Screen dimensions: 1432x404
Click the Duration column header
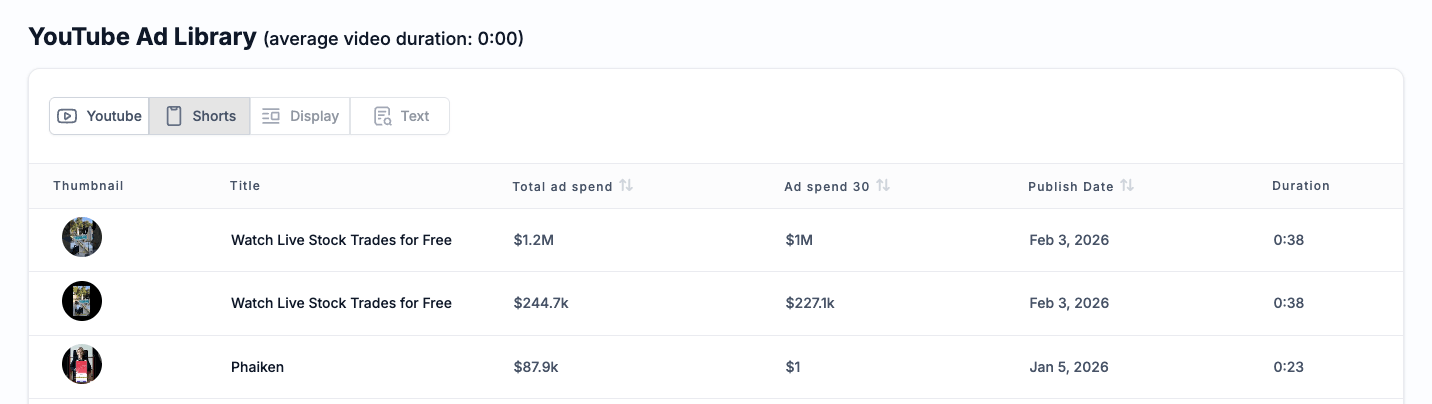click(x=1300, y=186)
